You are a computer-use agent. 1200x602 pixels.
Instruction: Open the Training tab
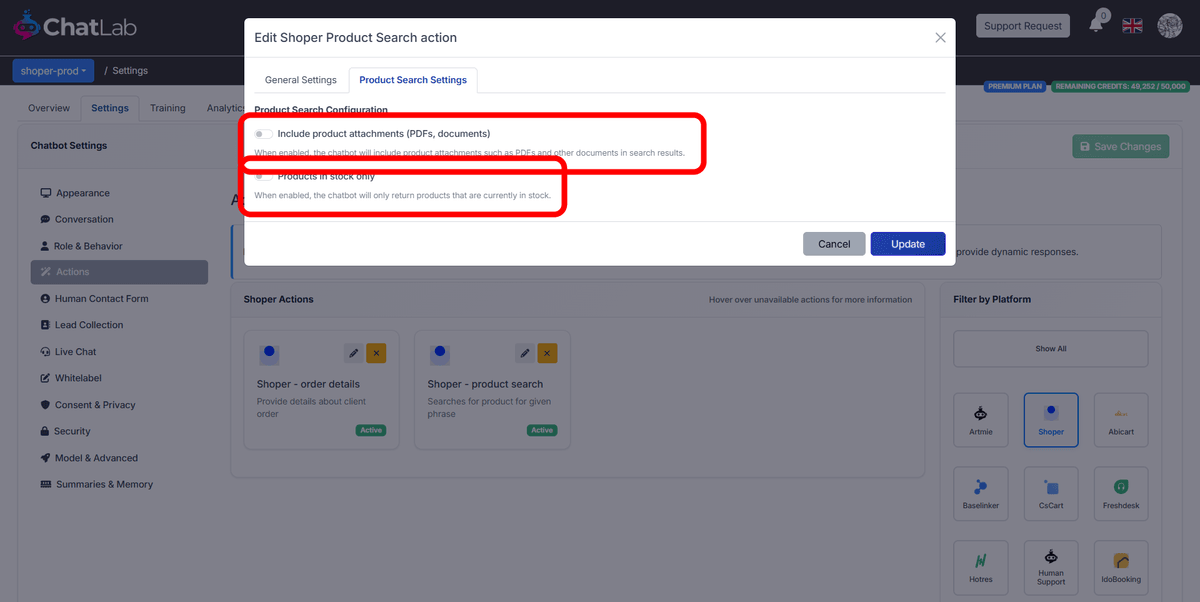click(167, 108)
